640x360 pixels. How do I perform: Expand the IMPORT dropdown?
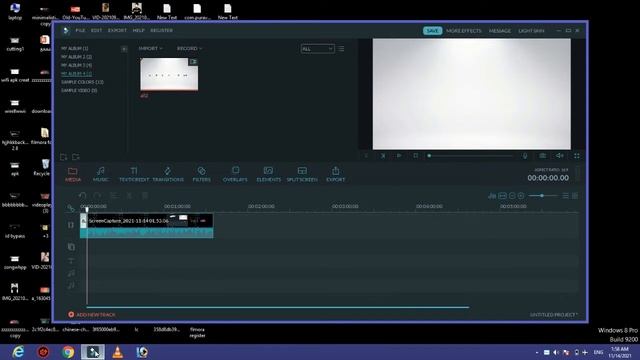pos(150,49)
